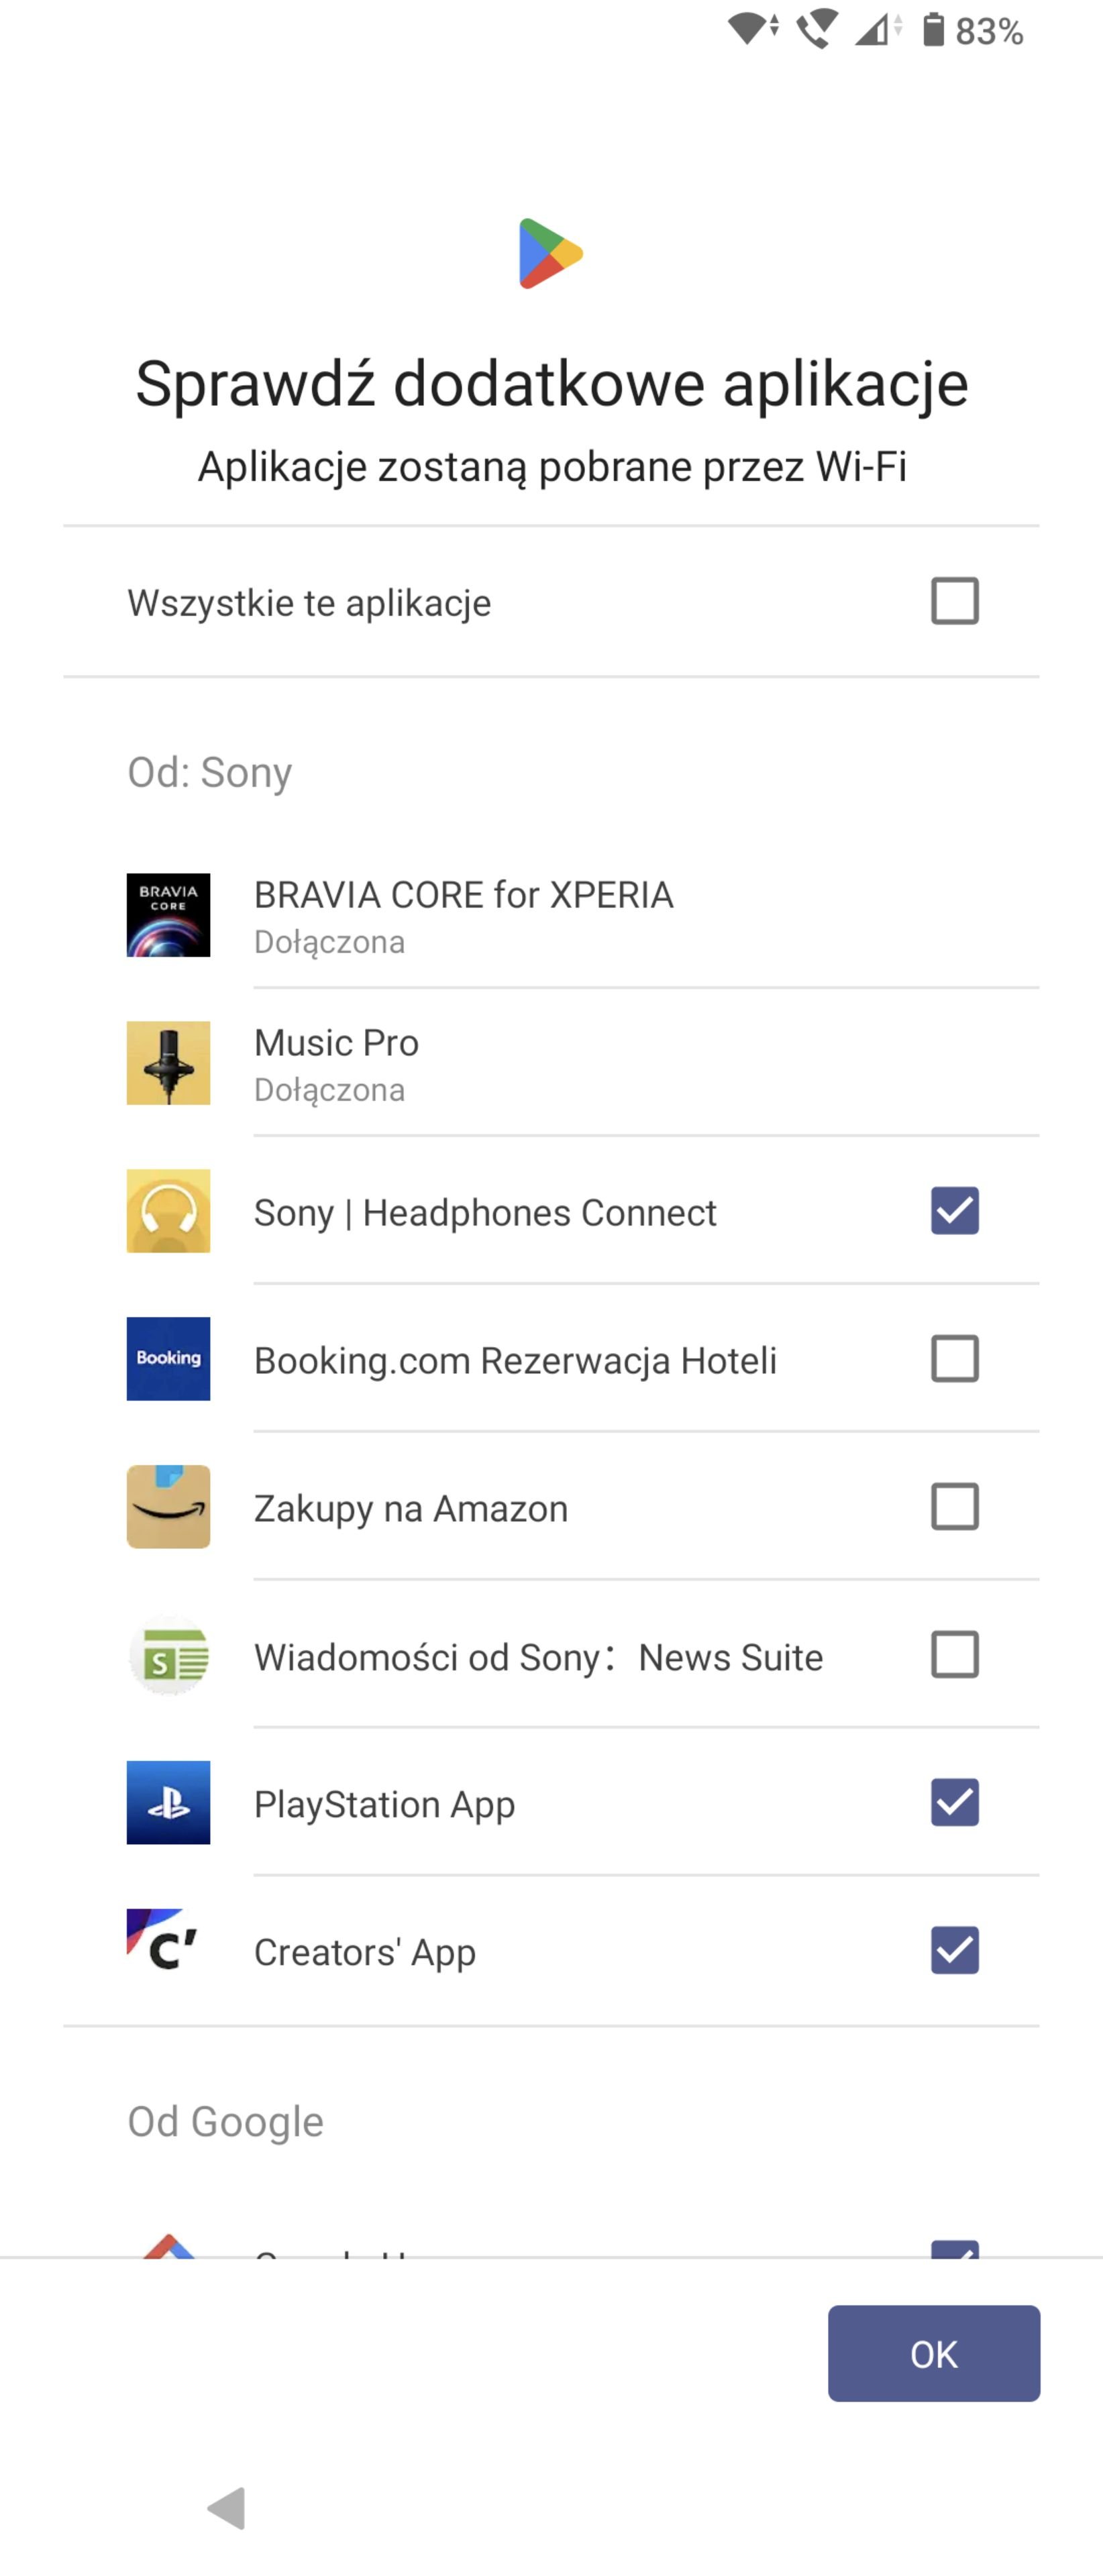1103x2576 pixels.
Task: Tap the News Suite app icon
Action: tap(168, 1655)
